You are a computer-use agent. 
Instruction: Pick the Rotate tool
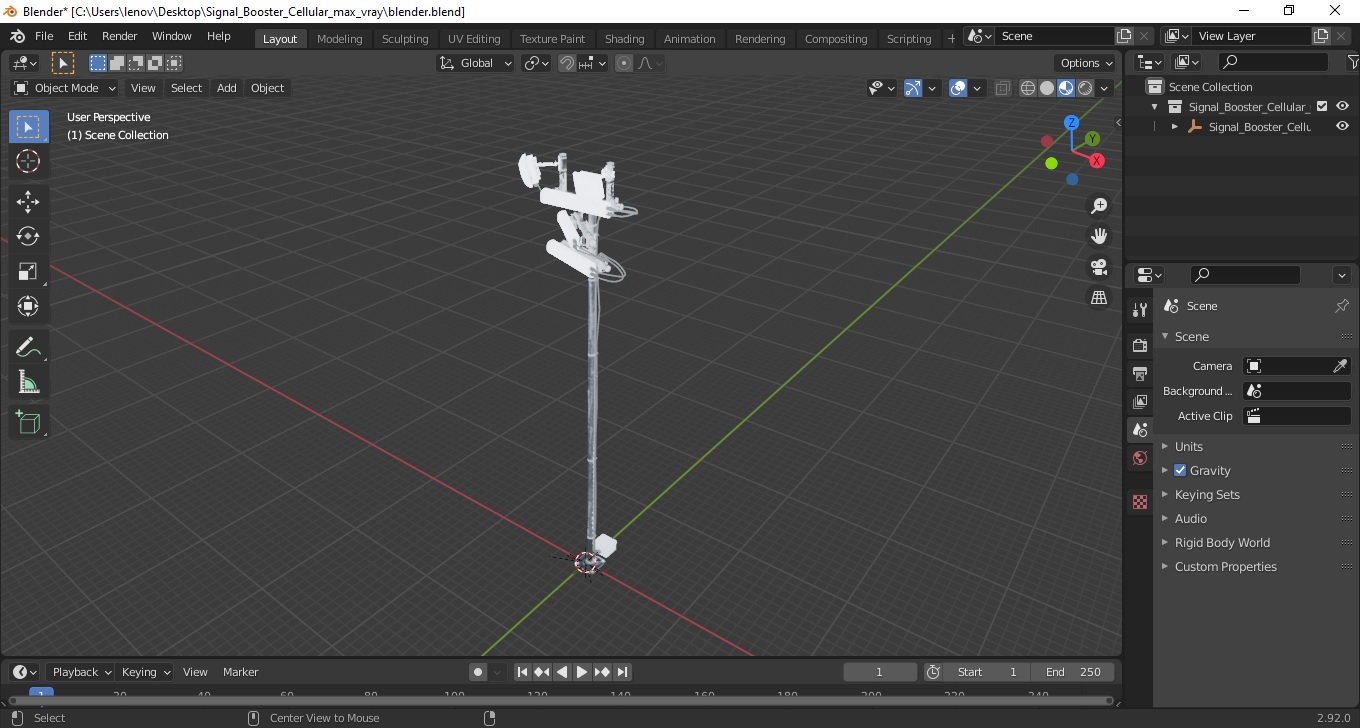[x=28, y=237]
